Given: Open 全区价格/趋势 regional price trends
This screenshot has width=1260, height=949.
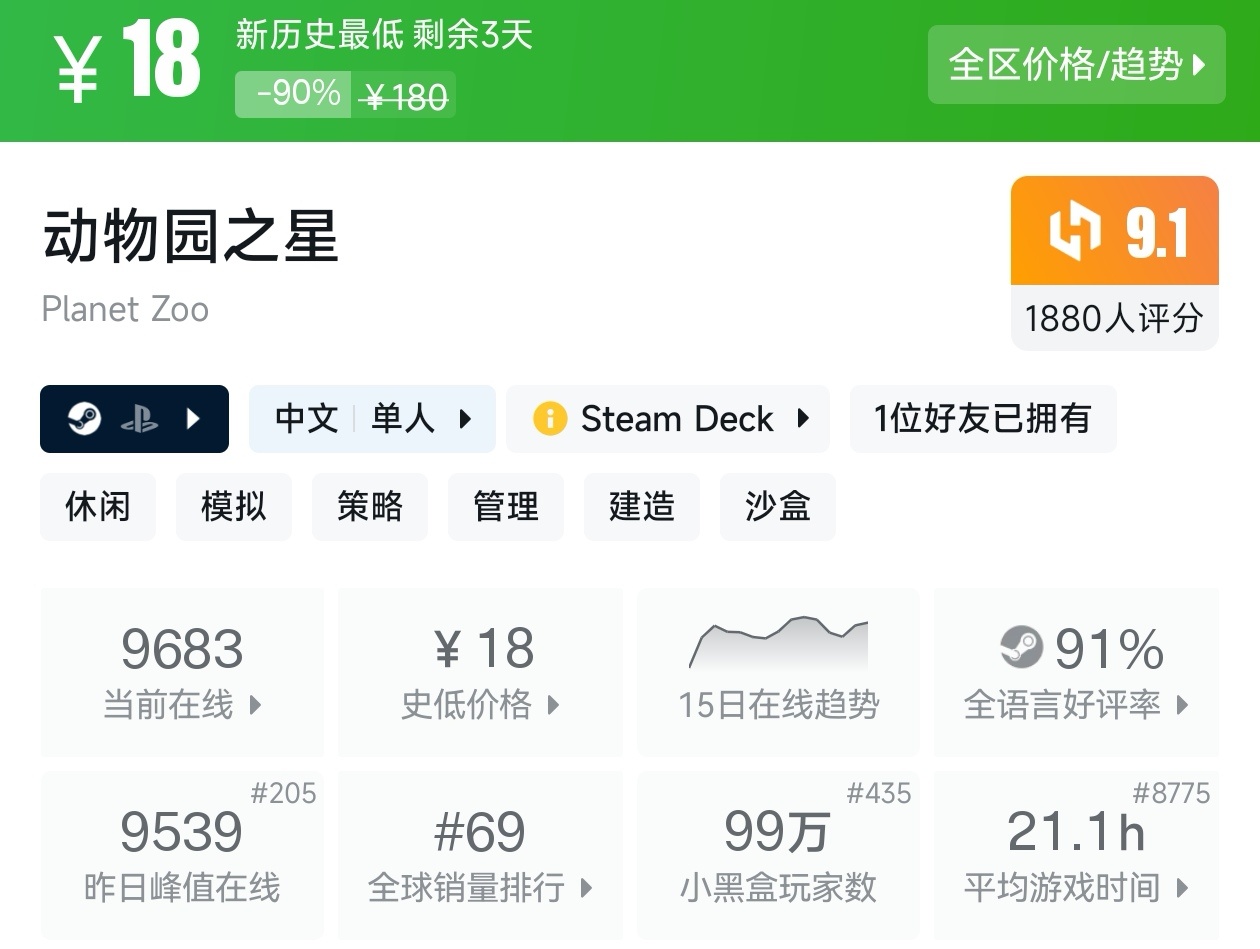Looking at the screenshot, I should (1076, 65).
